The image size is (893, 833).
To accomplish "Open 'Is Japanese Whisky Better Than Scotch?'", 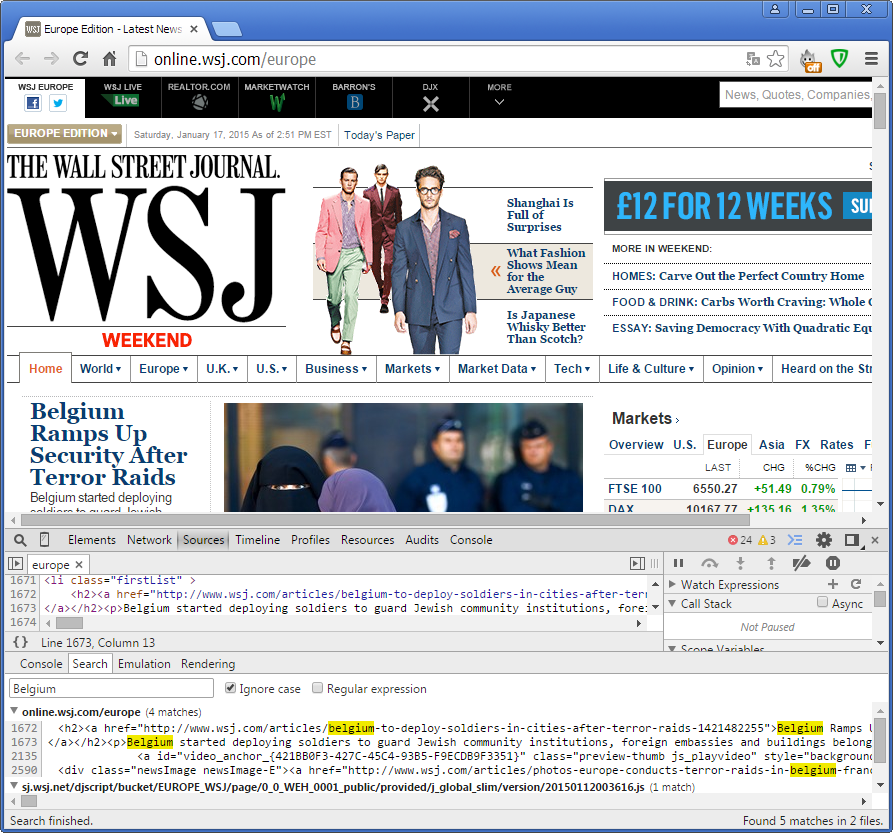I will click(546, 327).
